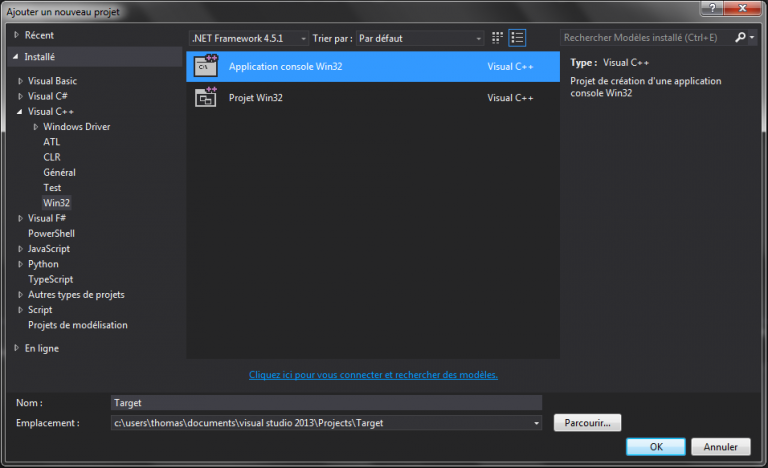Select the TypeScript category
This screenshot has width=768, height=468.
(x=50, y=279)
